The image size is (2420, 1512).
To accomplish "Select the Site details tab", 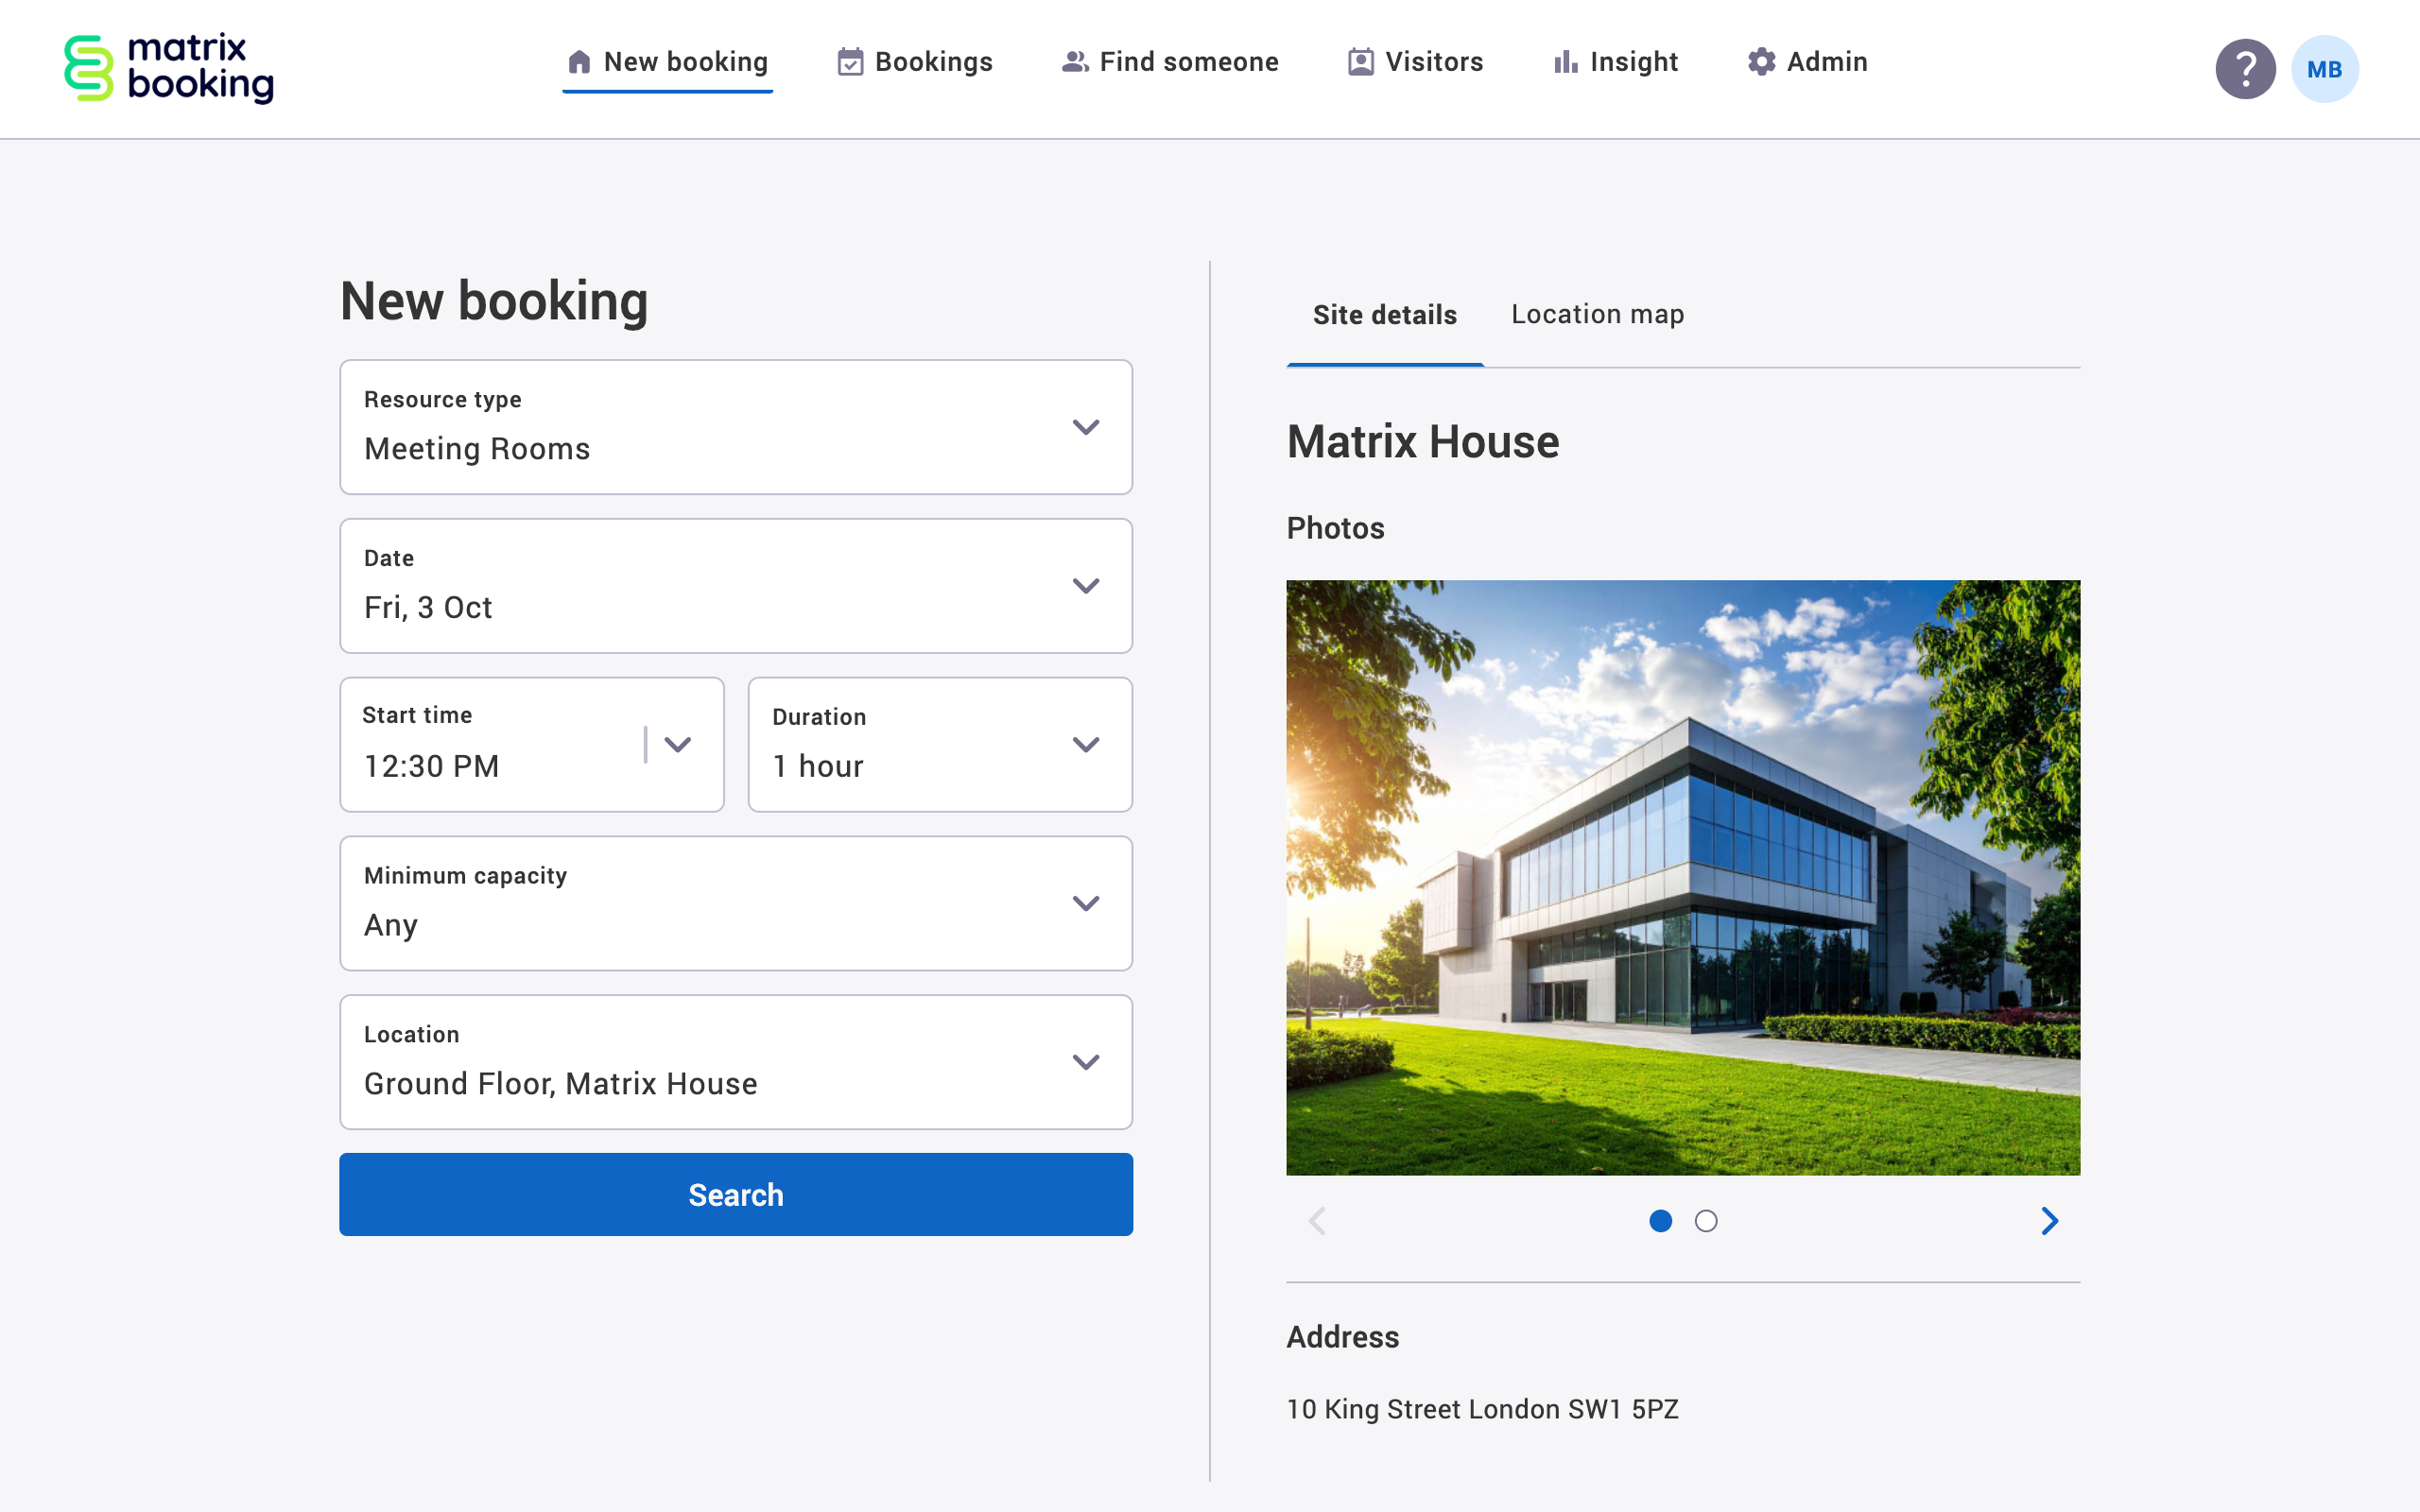I will pyautogui.click(x=1384, y=314).
